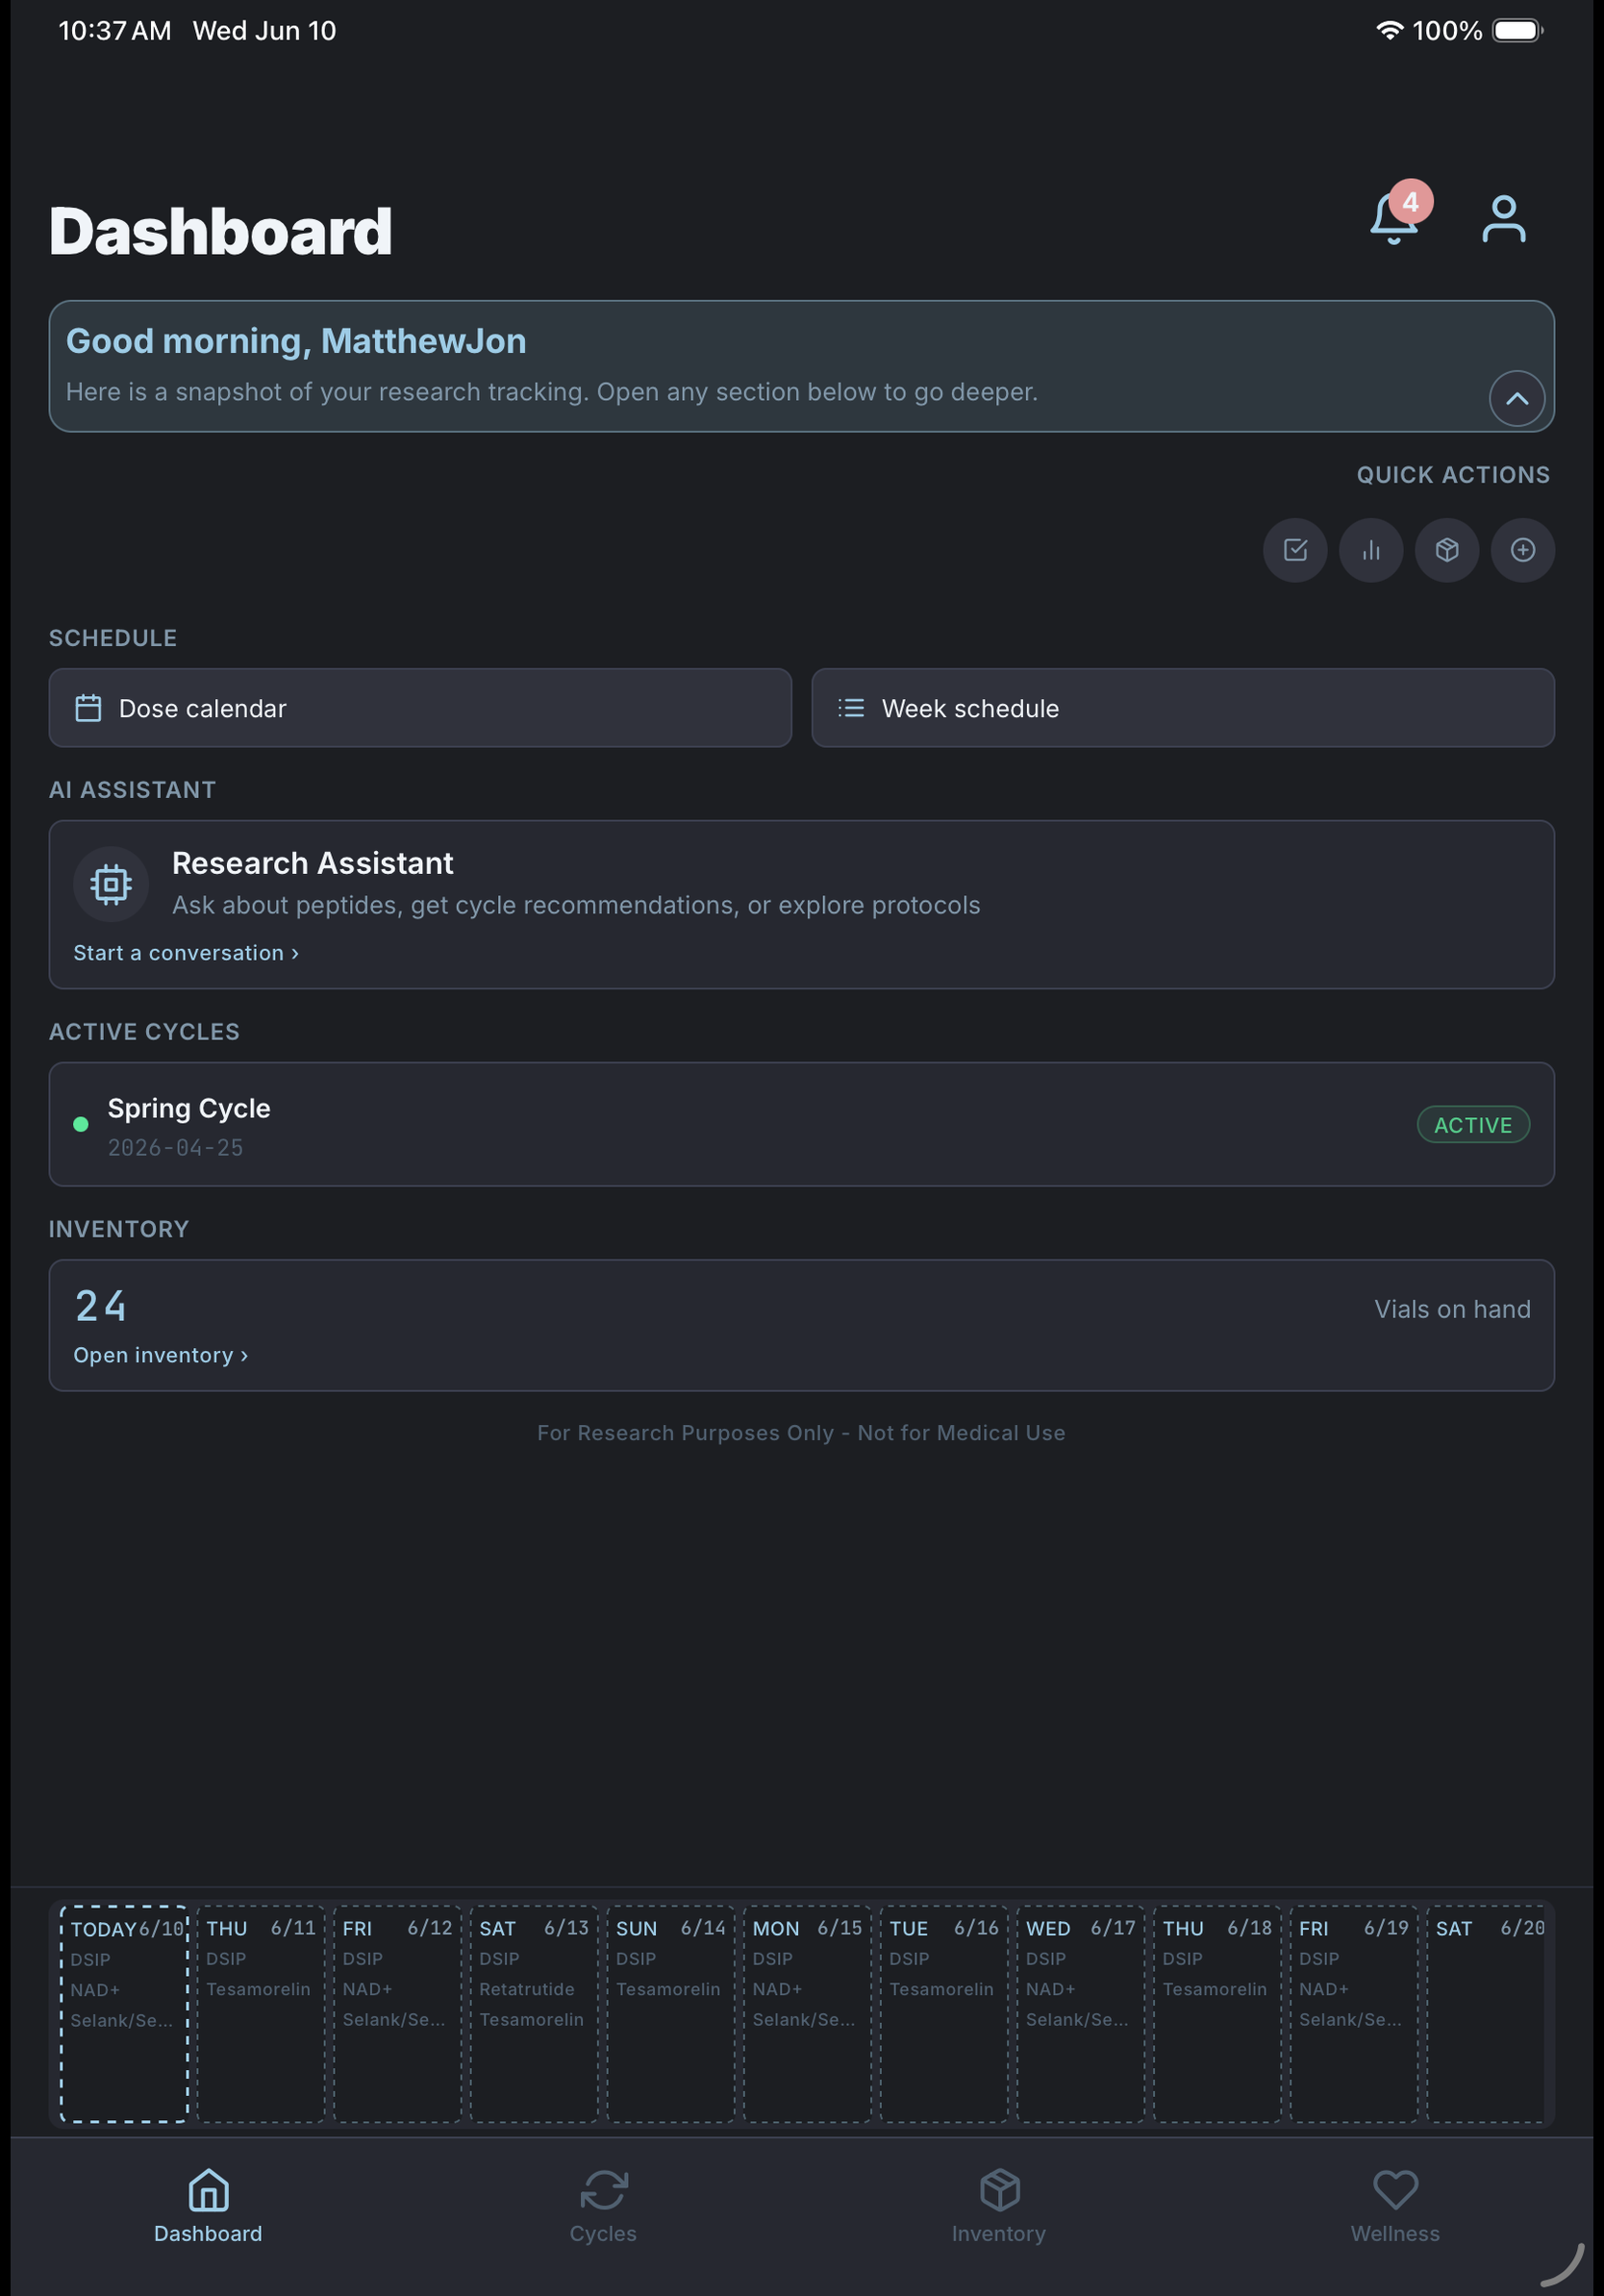Collapse the Good morning greeting card

[1516, 398]
